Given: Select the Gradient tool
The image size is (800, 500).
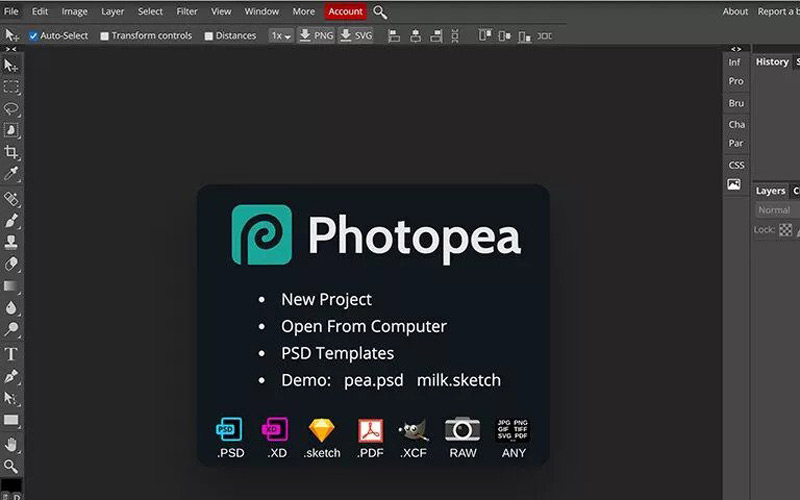Looking at the screenshot, I should (x=11, y=286).
